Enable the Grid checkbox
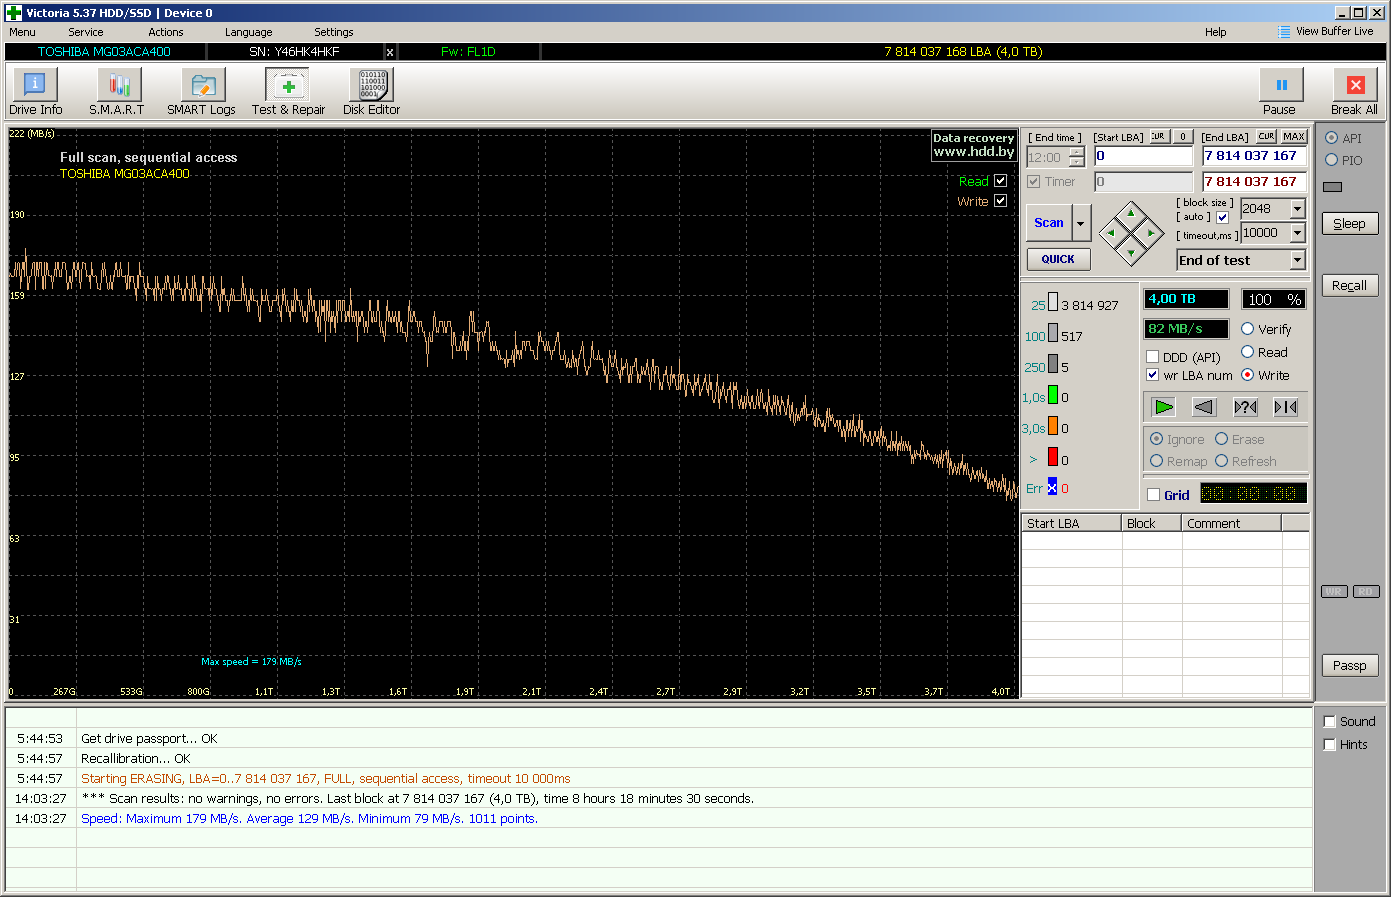This screenshot has width=1391, height=897. click(x=1154, y=495)
